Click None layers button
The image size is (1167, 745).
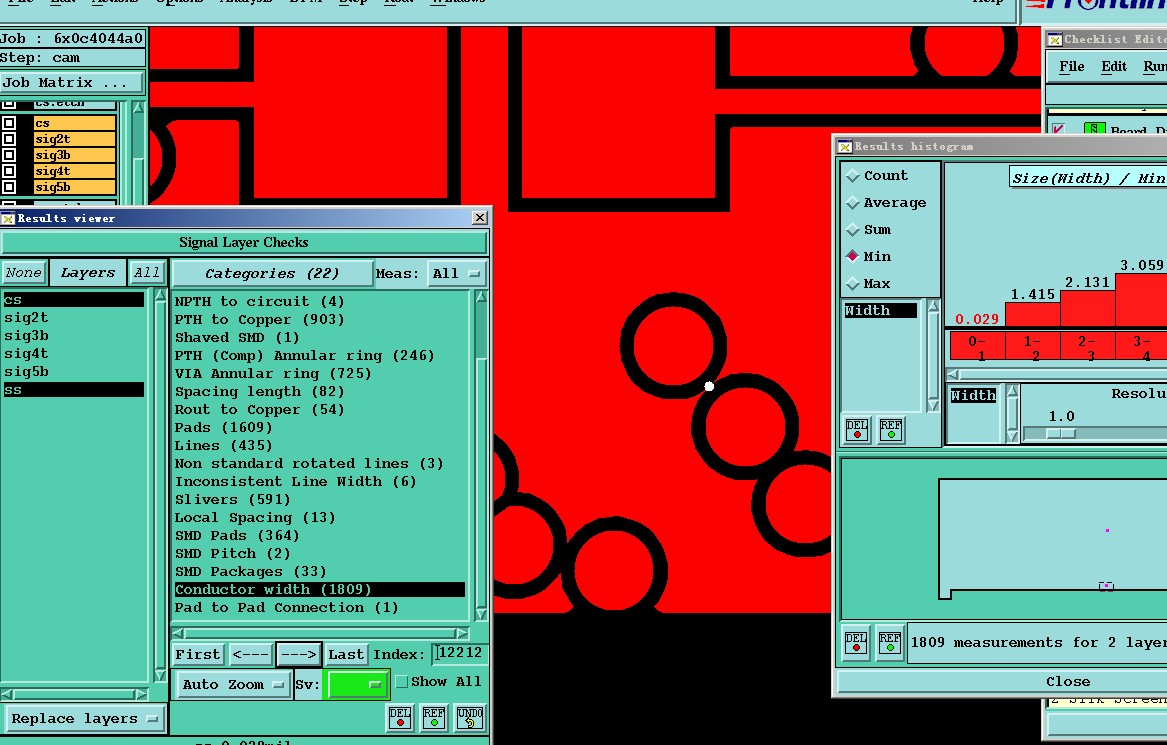(x=24, y=273)
